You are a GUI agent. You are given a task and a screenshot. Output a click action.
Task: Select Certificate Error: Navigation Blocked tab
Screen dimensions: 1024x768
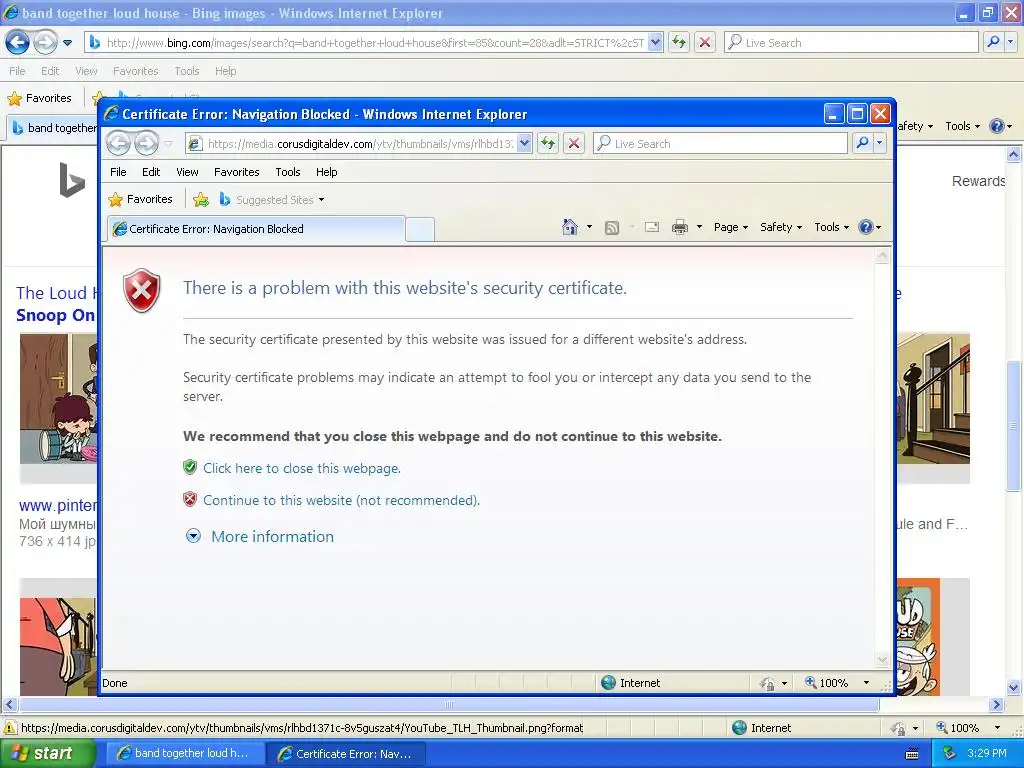pyautogui.click(x=255, y=229)
